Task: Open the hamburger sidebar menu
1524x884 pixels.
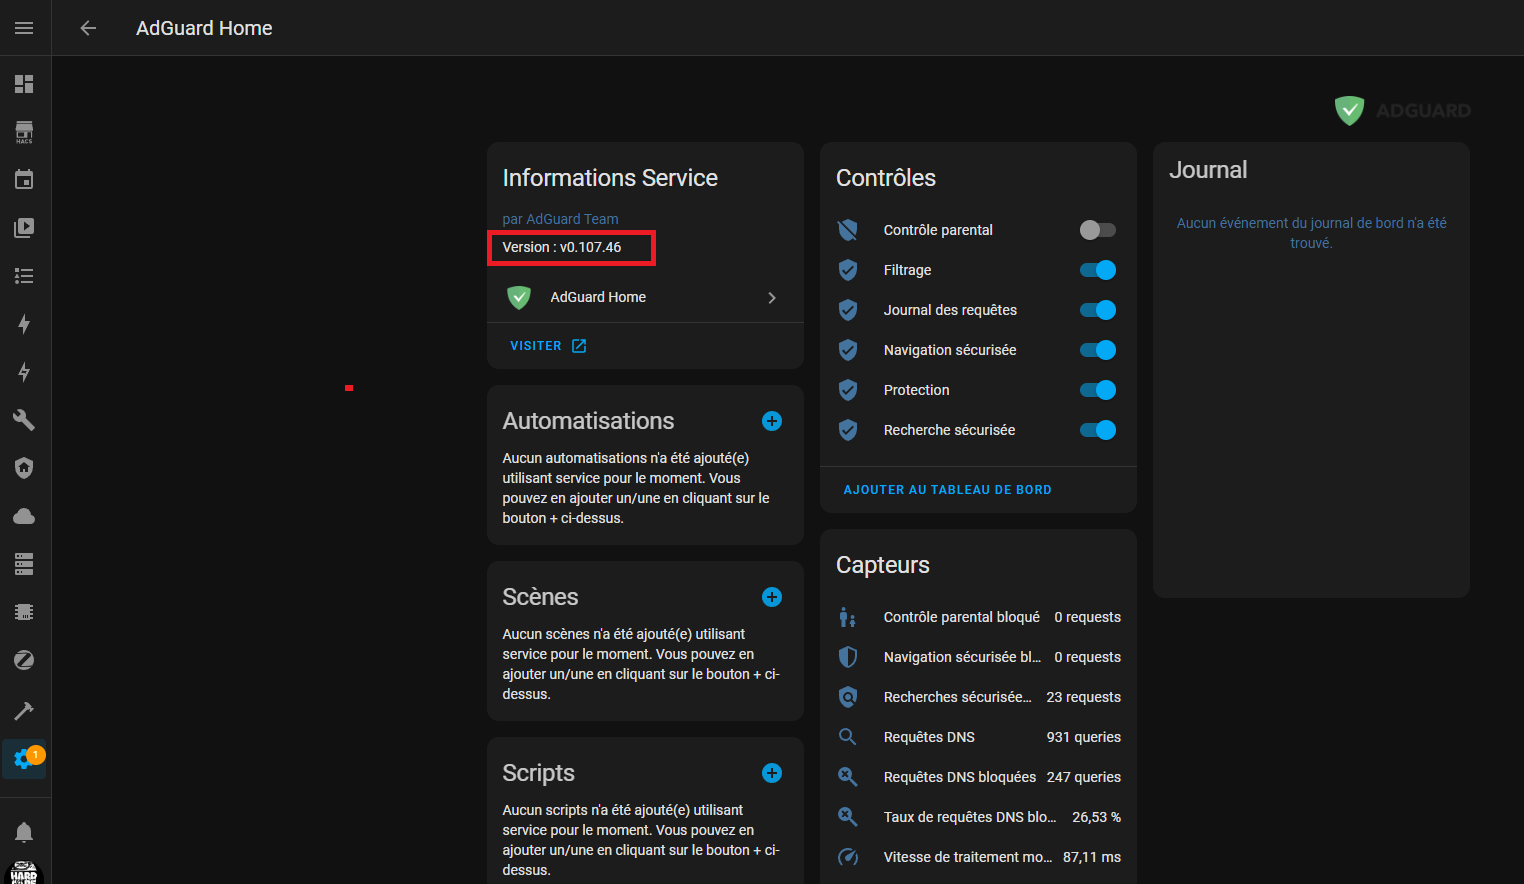Action: coord(24,28)
